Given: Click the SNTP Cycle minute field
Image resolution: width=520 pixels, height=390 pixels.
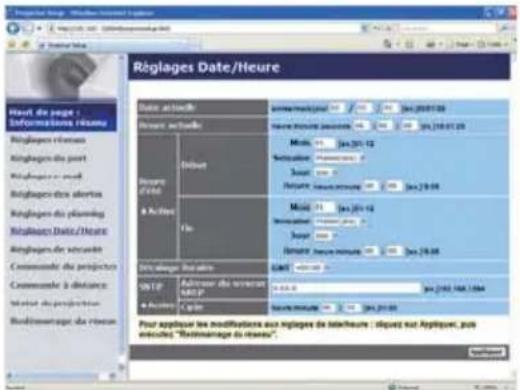Looking at the screenshot, I should coord(352,308).
